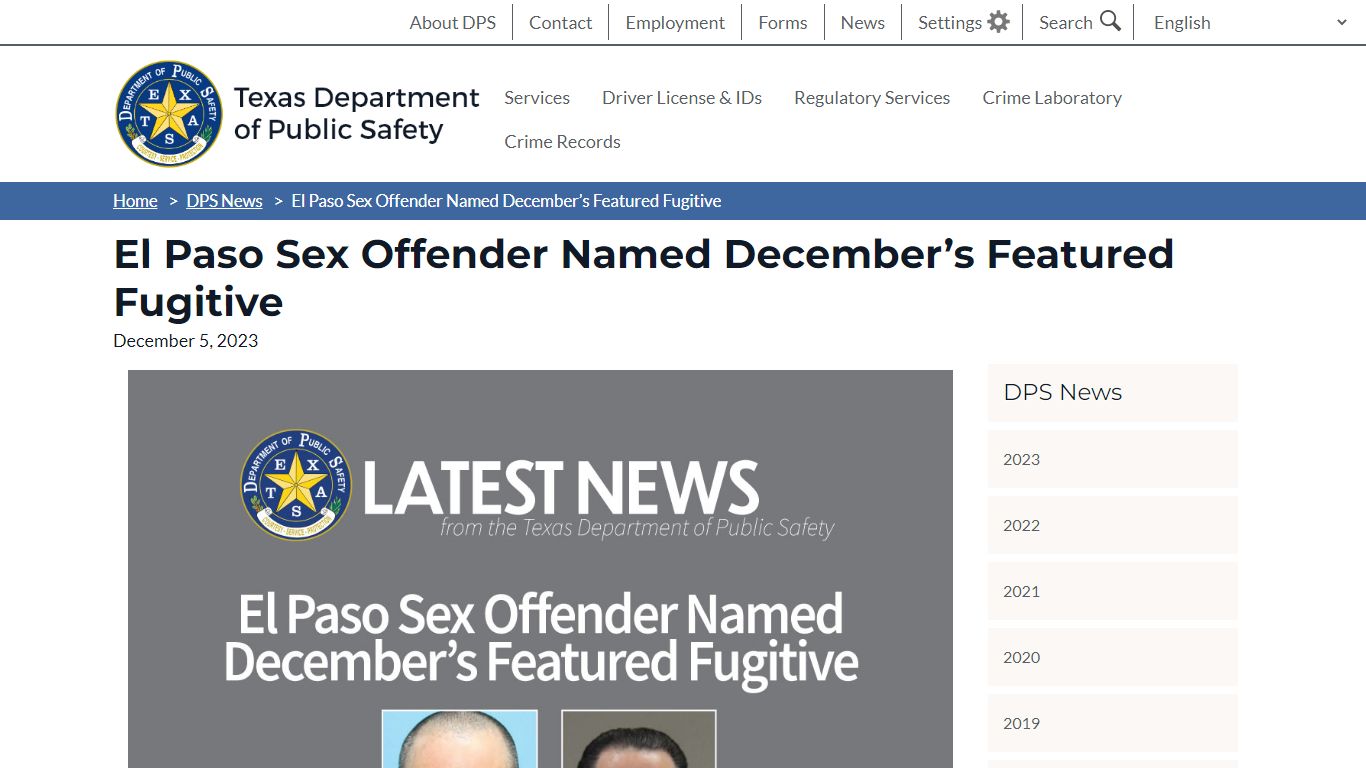Screen dimensions: 1366x768
Task: Select 2020 in the news archive
Action: (x=1113, y=657)
